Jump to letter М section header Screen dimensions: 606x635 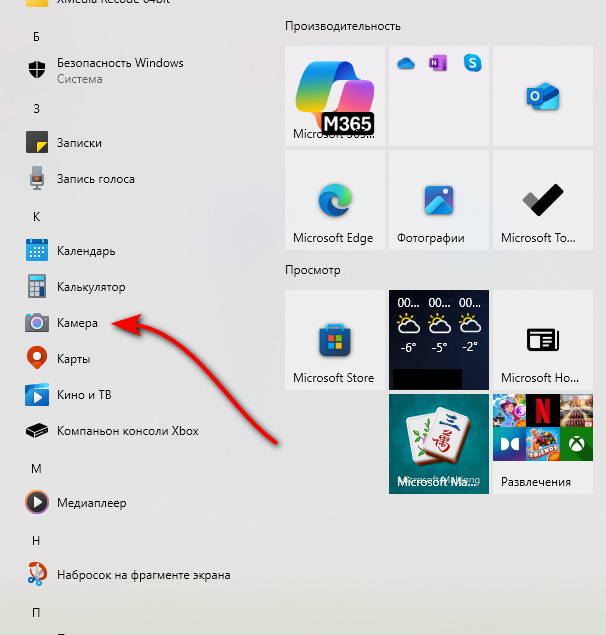[x=36, y=469]
